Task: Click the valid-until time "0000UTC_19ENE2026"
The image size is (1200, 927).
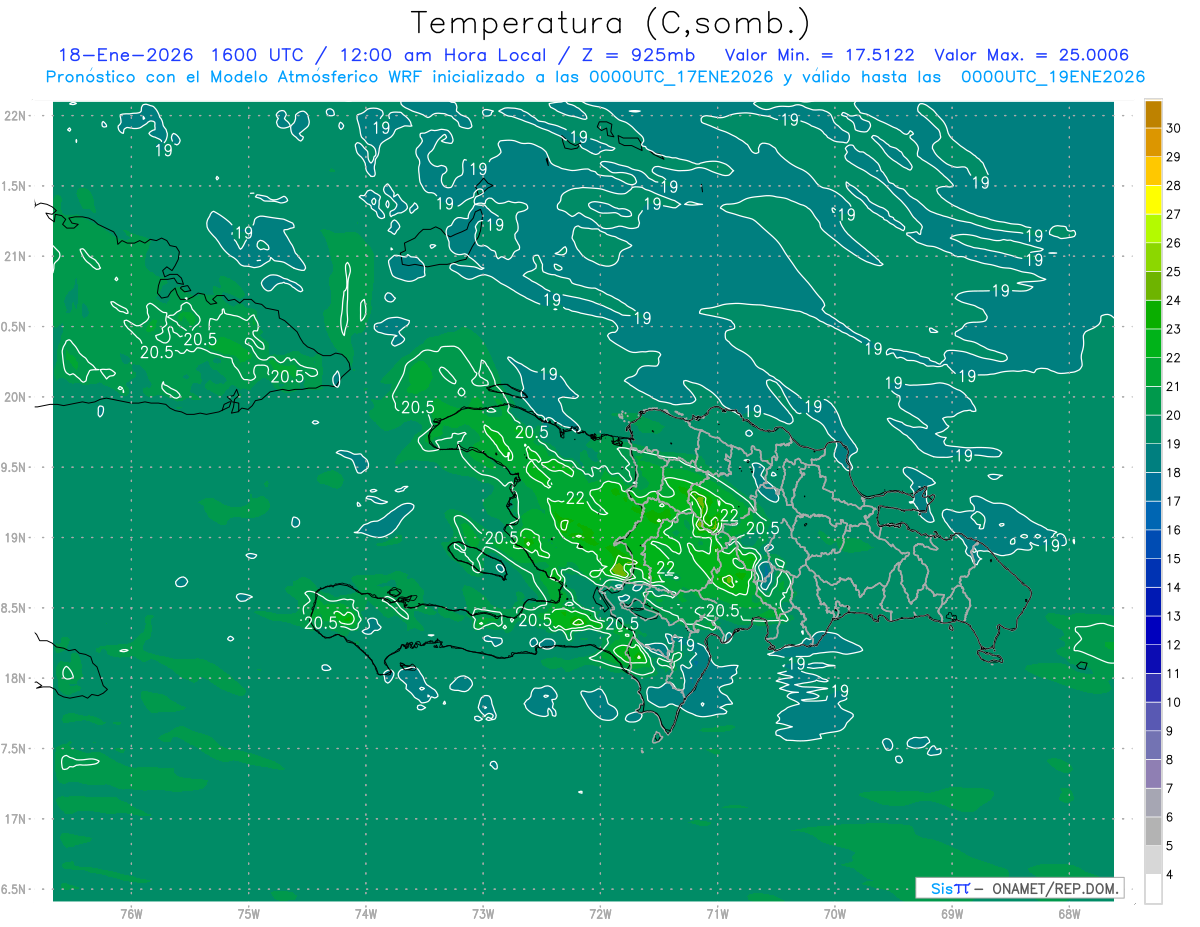Action: [x=1053, y=77]
